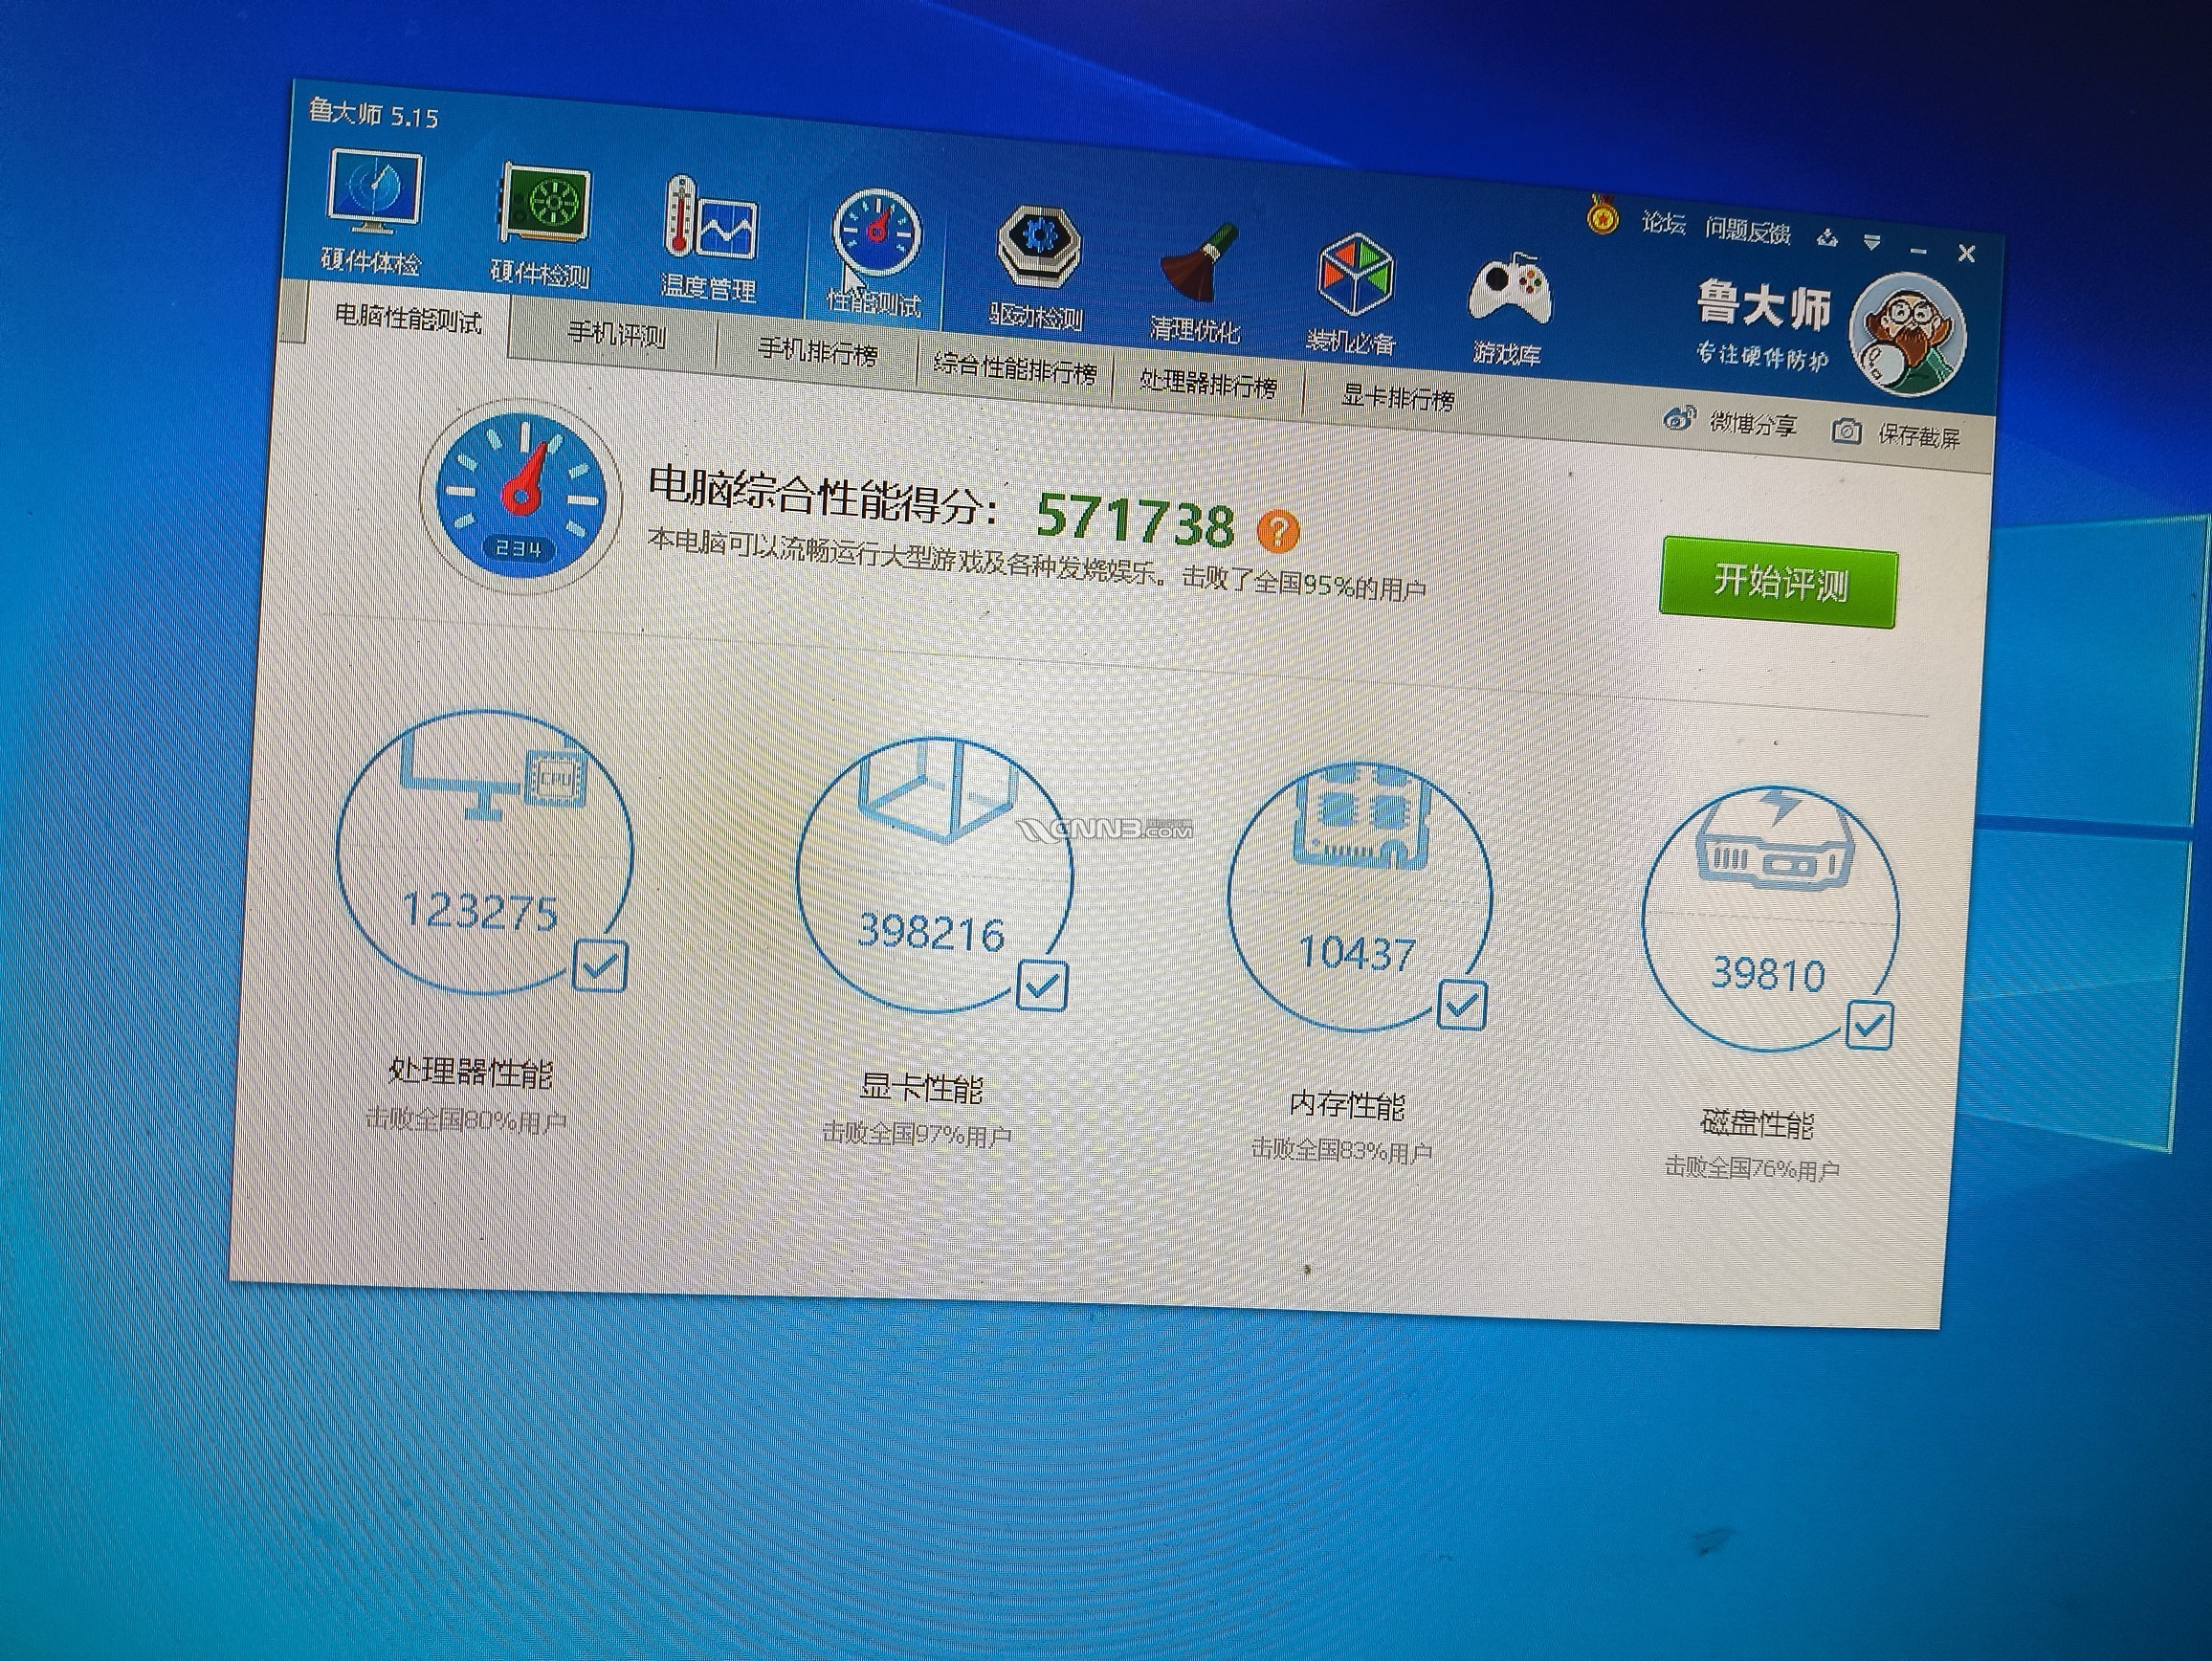Click the disk score 39810
The width and height of the screenshot is (2212, 1661).
1768,973
